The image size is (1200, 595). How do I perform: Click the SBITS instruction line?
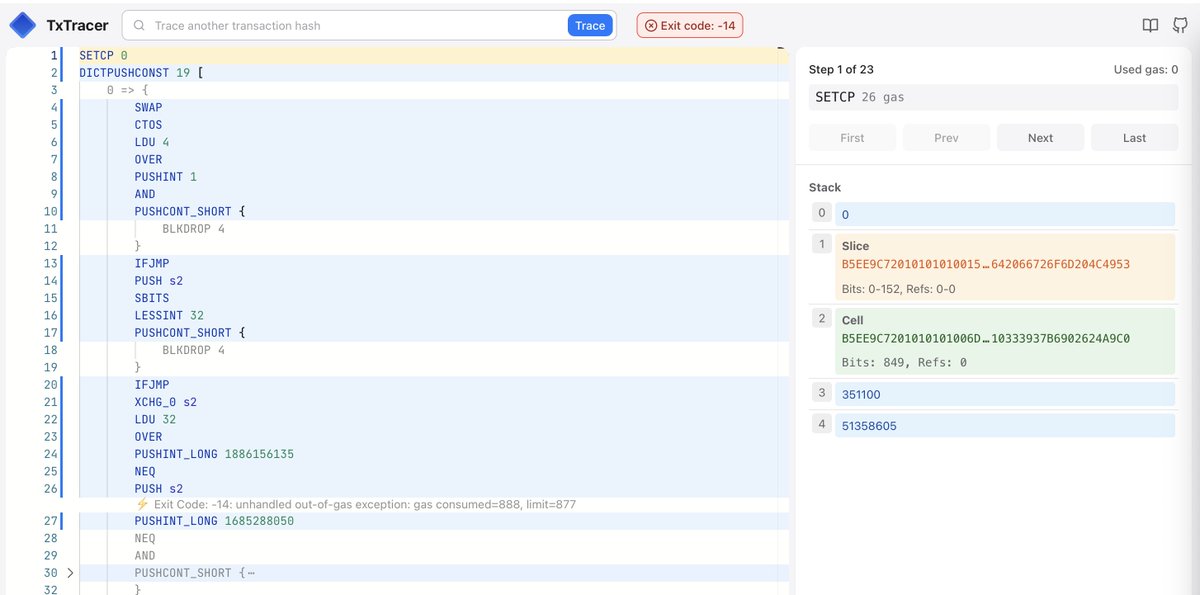152,298
